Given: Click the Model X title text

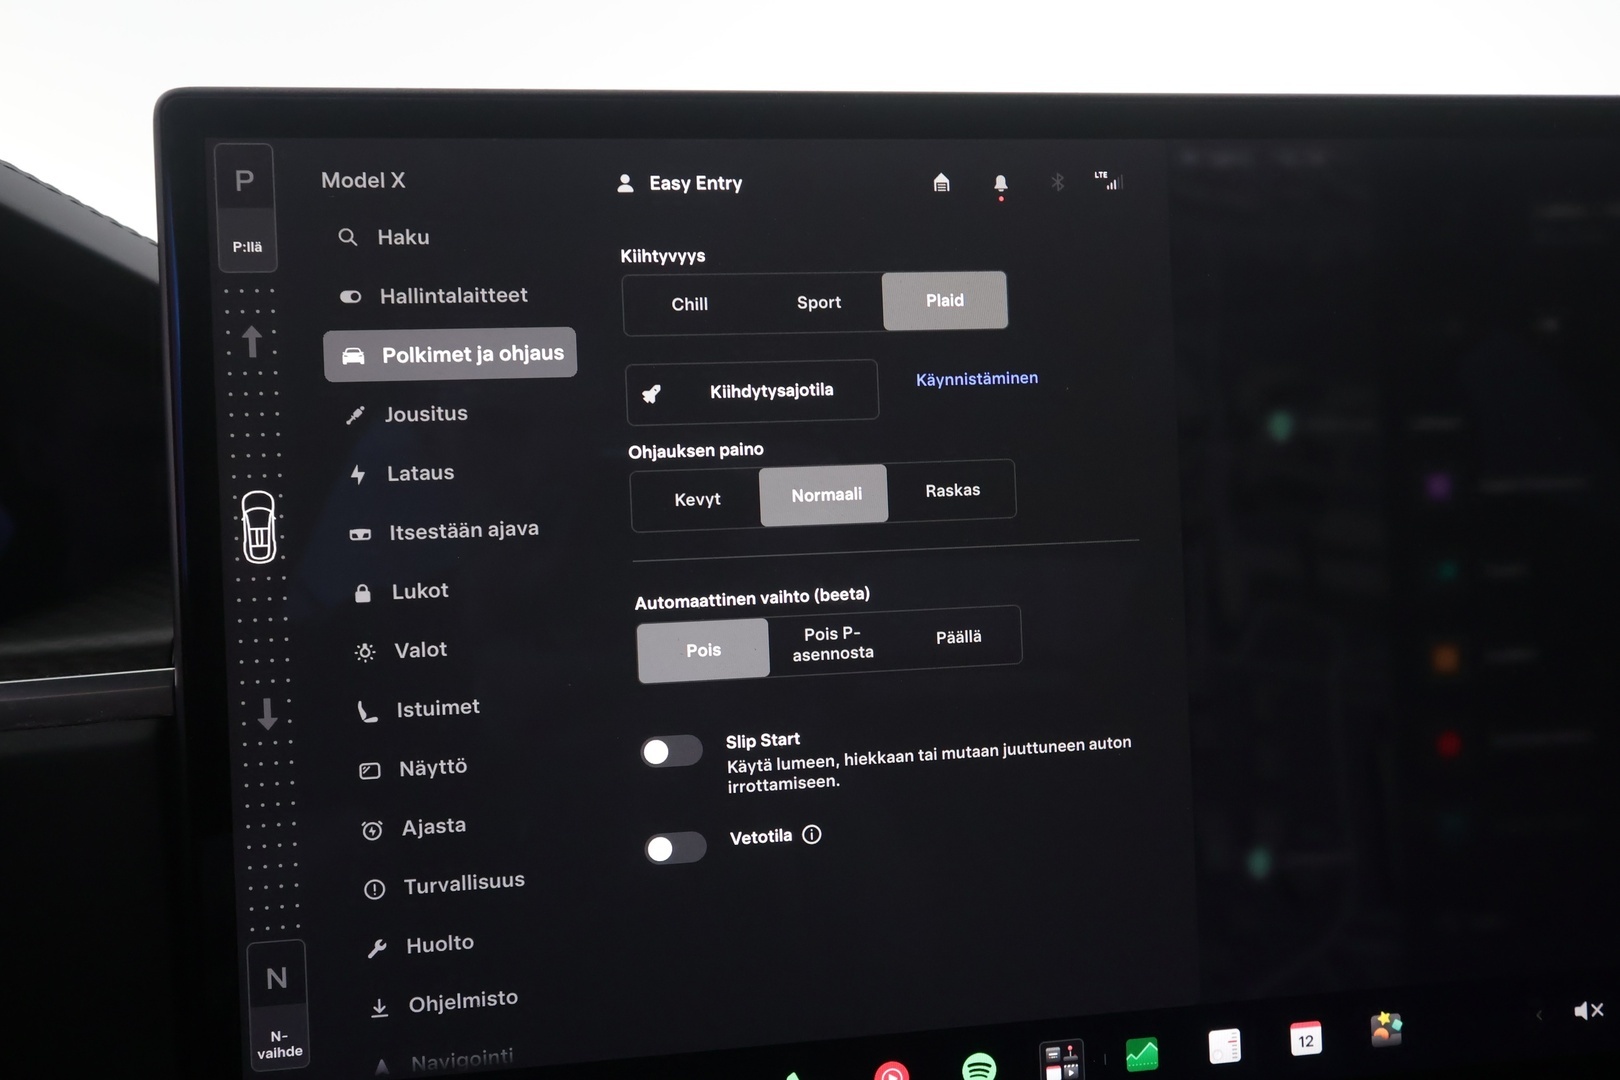Looking at the screenshot, I should coord(363,180).
